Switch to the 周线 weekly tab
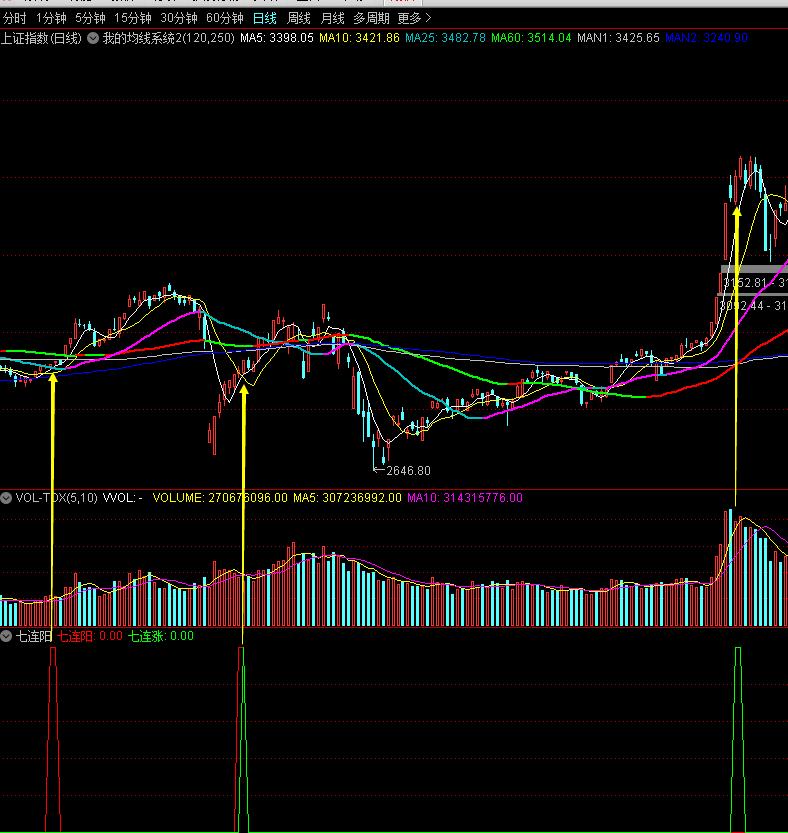The width and height of the screenshot is (788, 833). 299,19
